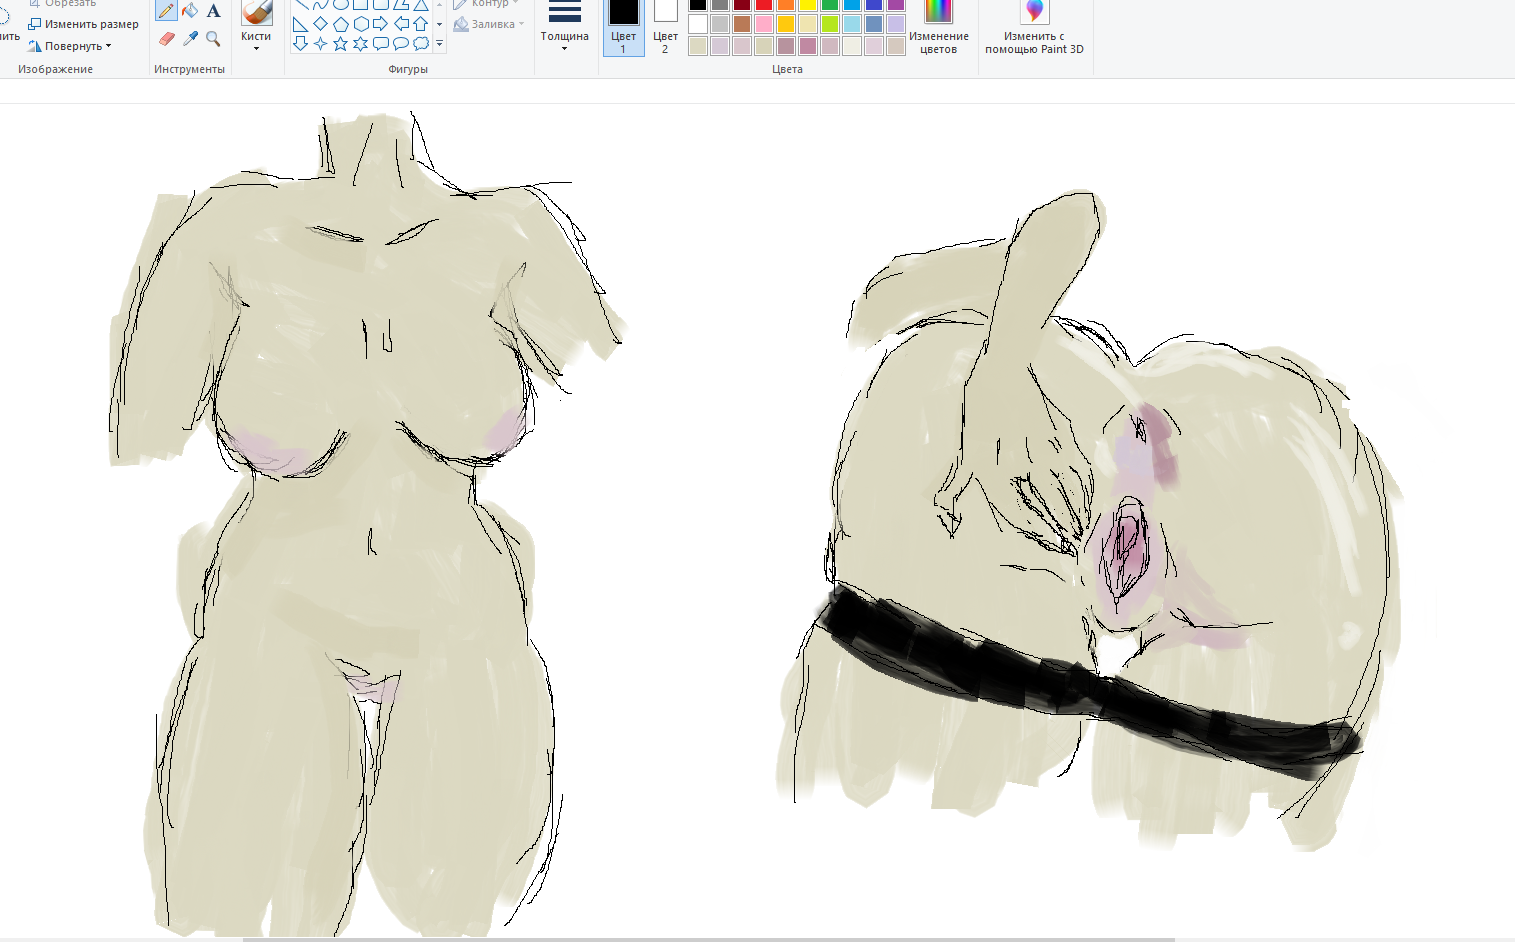Activate Цвет 1 foreground color box
Image resolution: width=1515 pixels, height=942 pixels.
tap(623, 26)
